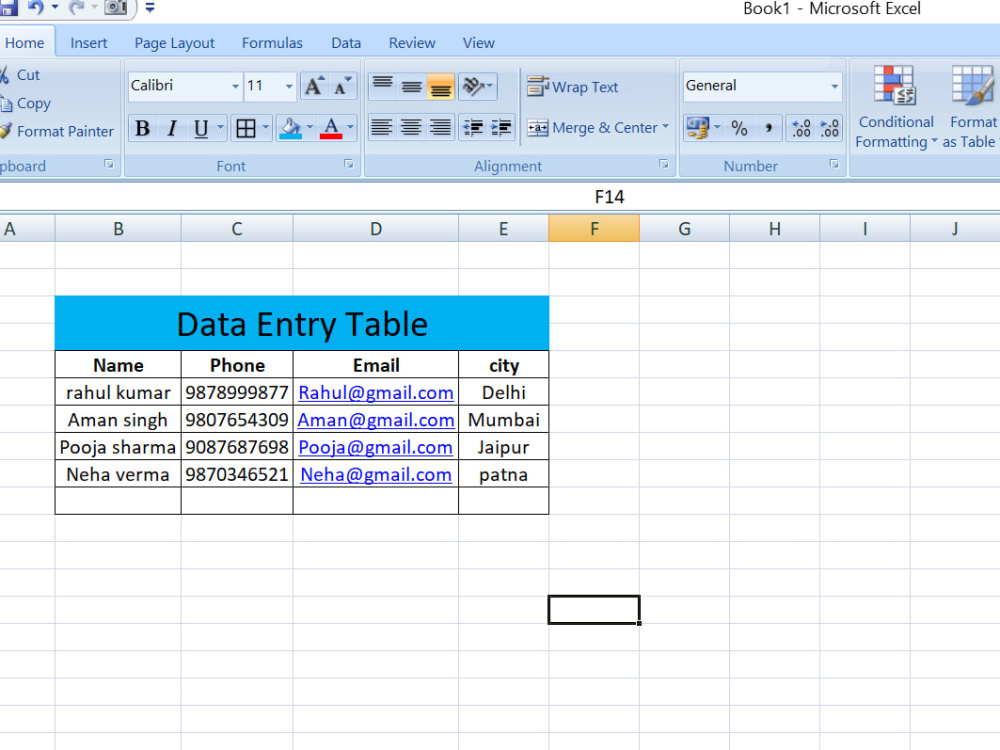The image size is (1000, 750).
Task: Click the Undo icon in quick access toolbar
Action: click(36, 8)
